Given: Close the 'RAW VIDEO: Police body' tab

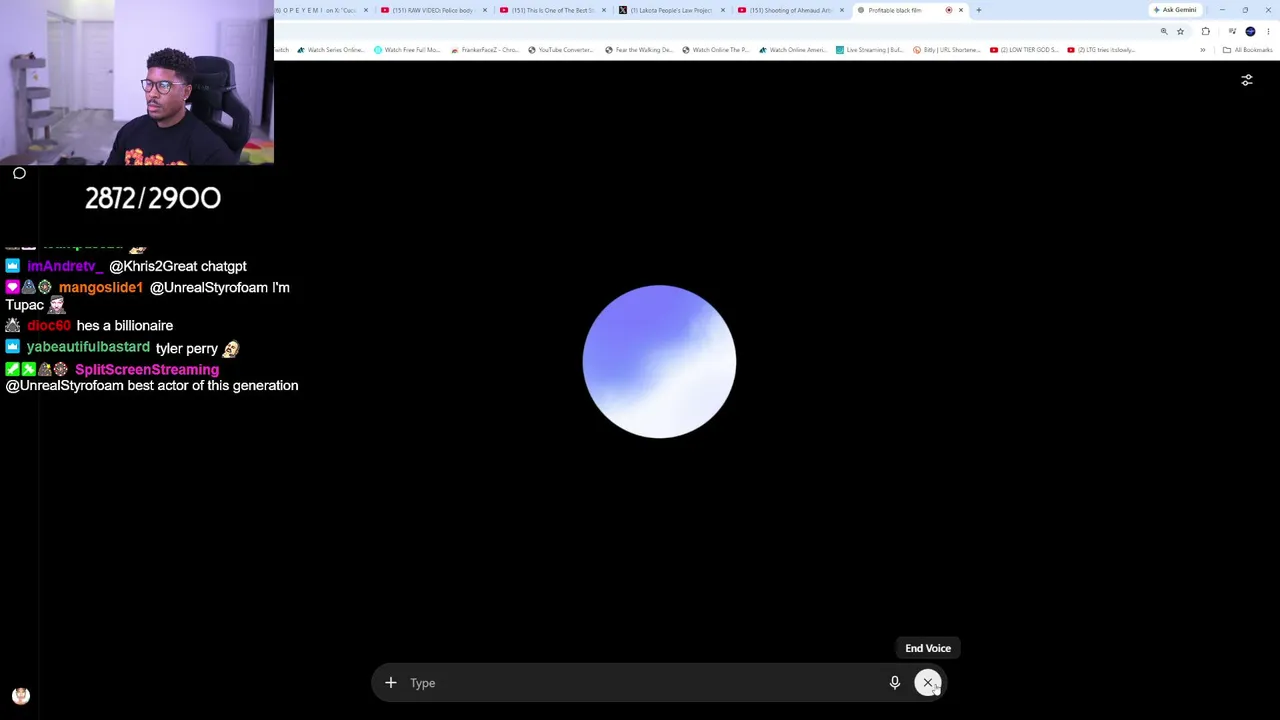Looking at the screenshot, I should pyautogui.click(x=485, y=10).
